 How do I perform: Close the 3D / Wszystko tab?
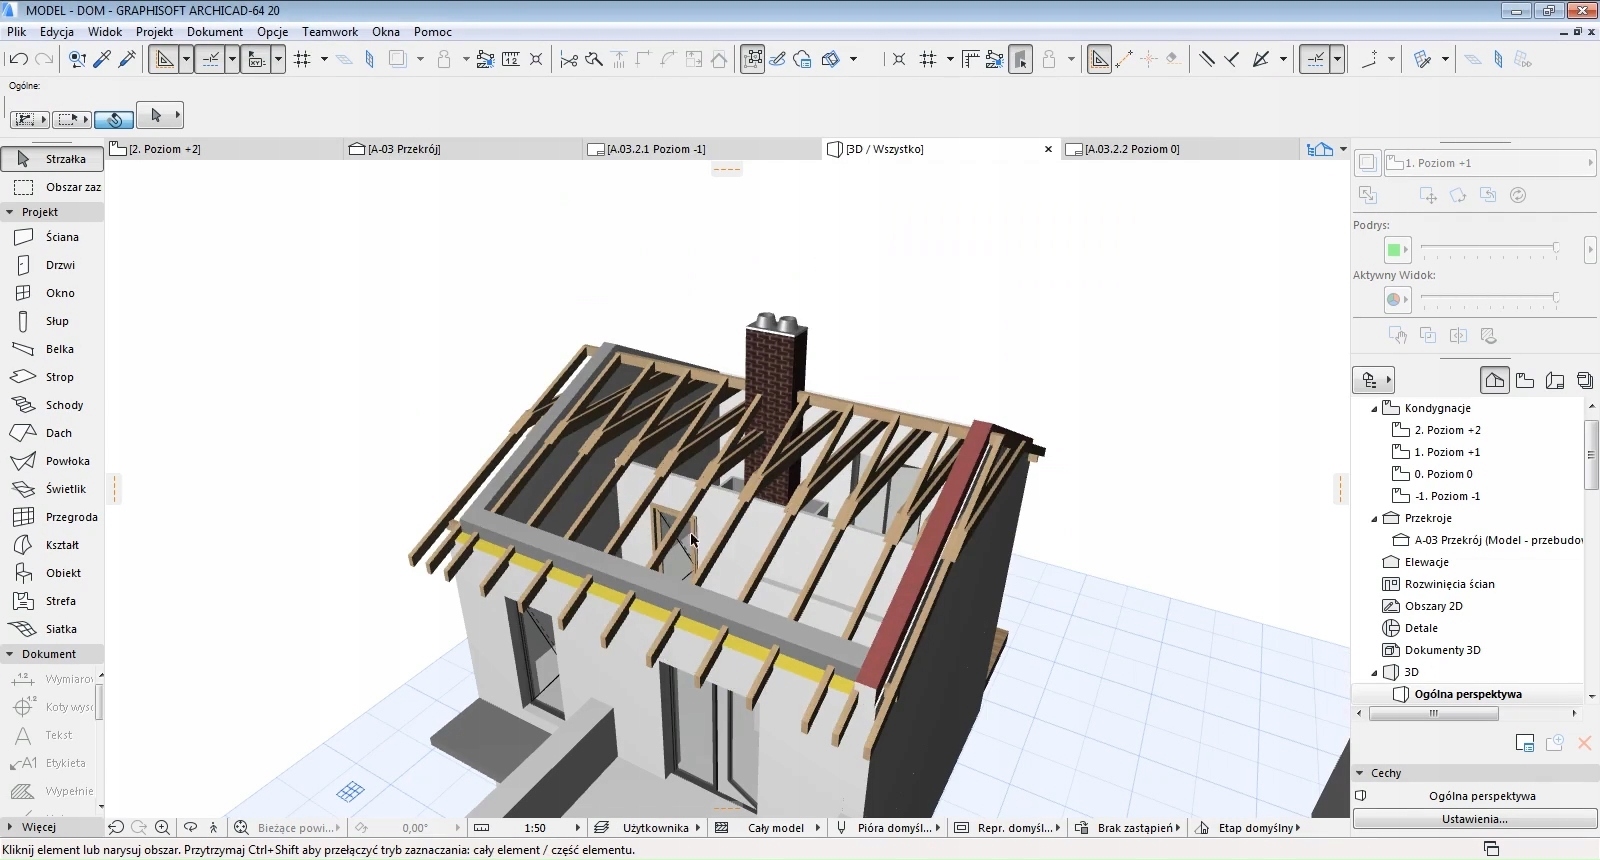(1048, 149)
